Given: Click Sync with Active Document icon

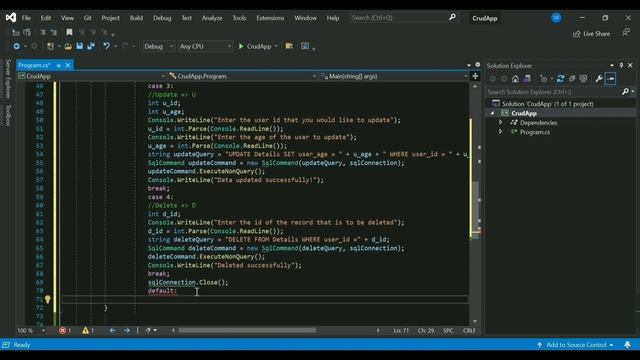Looking at the screenshot, I should pyautogui.click(x=560, y=79).
